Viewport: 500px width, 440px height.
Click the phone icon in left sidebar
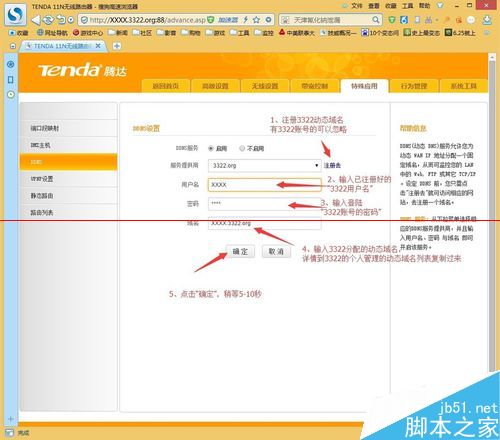pos(11,80)
